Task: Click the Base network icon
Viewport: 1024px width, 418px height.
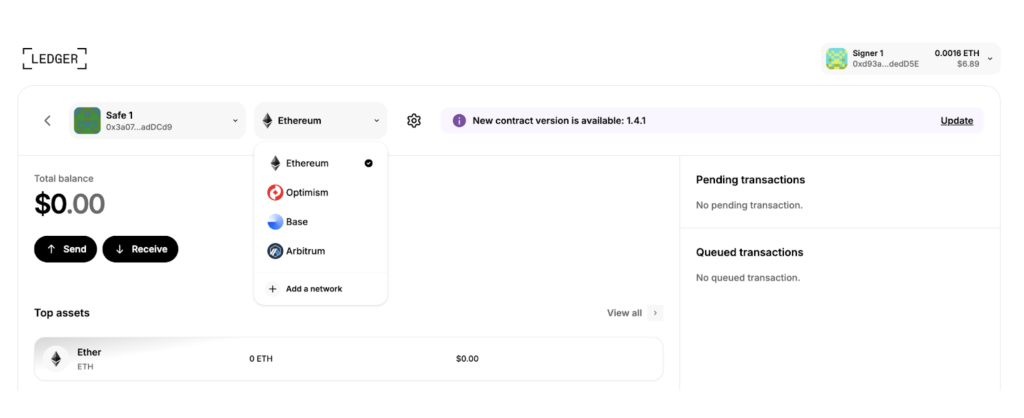Action: coord(275,222)
